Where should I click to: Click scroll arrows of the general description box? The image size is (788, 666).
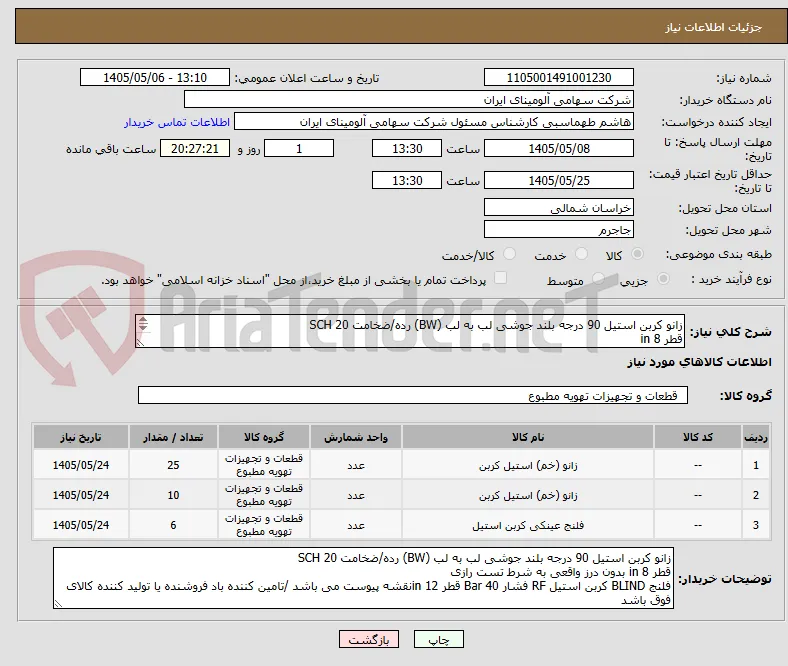pyautogui.click(x=143, y=324)
